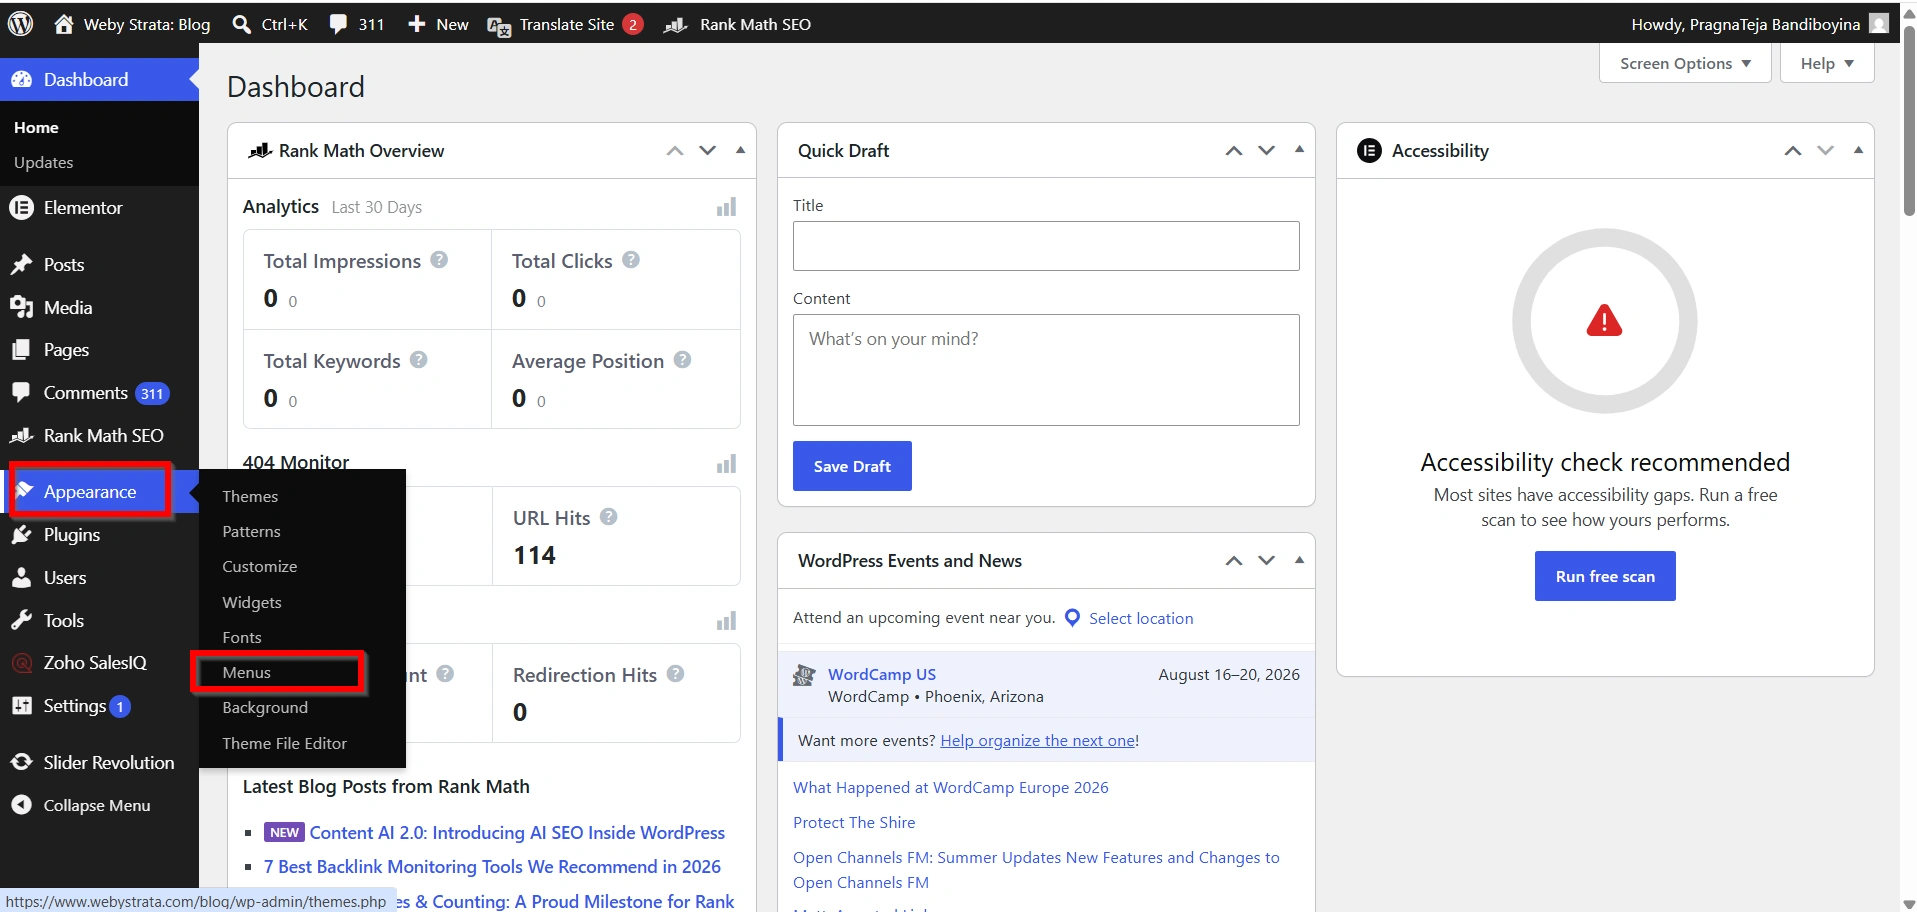Image resolution: width=1917 pixels, height=912 pixels.
Task: Move Rank Math Overview panel down
Action: tap(708, 151)
